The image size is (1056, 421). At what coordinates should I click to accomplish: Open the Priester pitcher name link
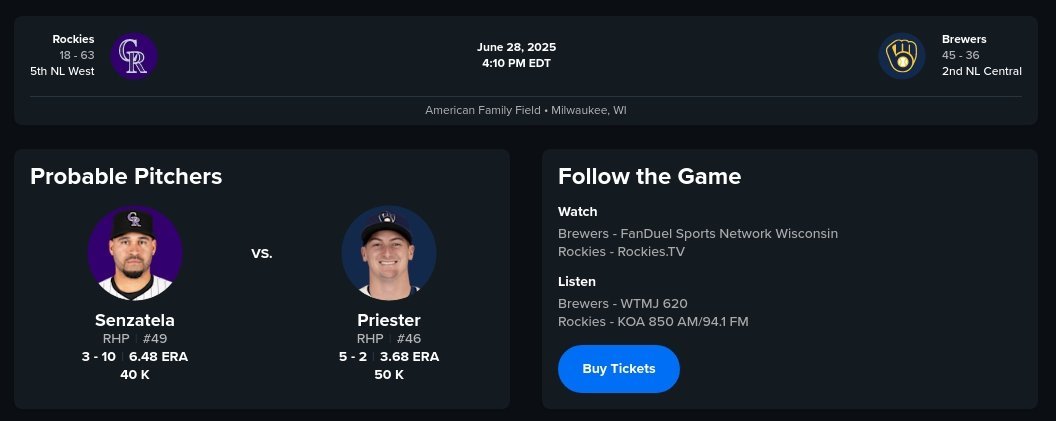388,321
